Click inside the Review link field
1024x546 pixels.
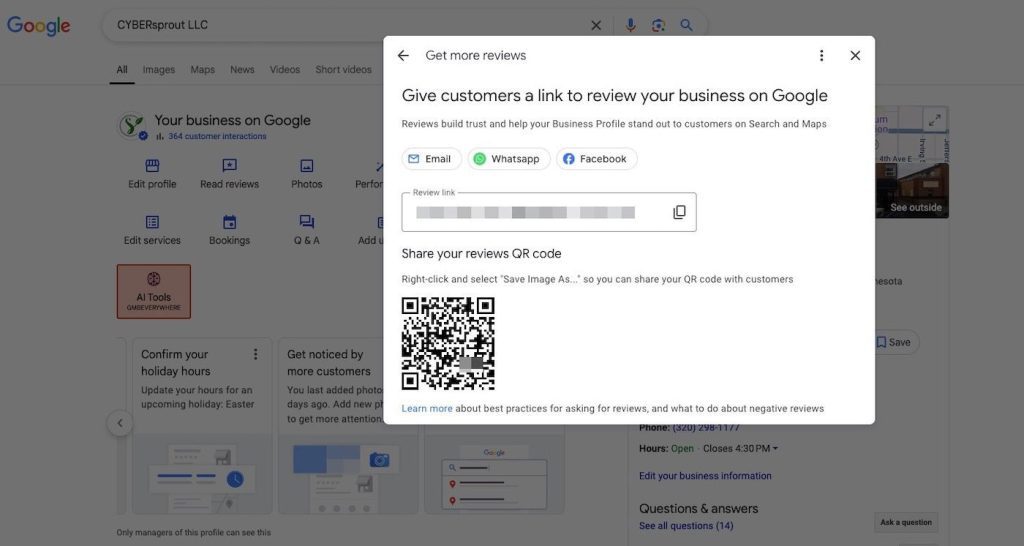point(549,212)
